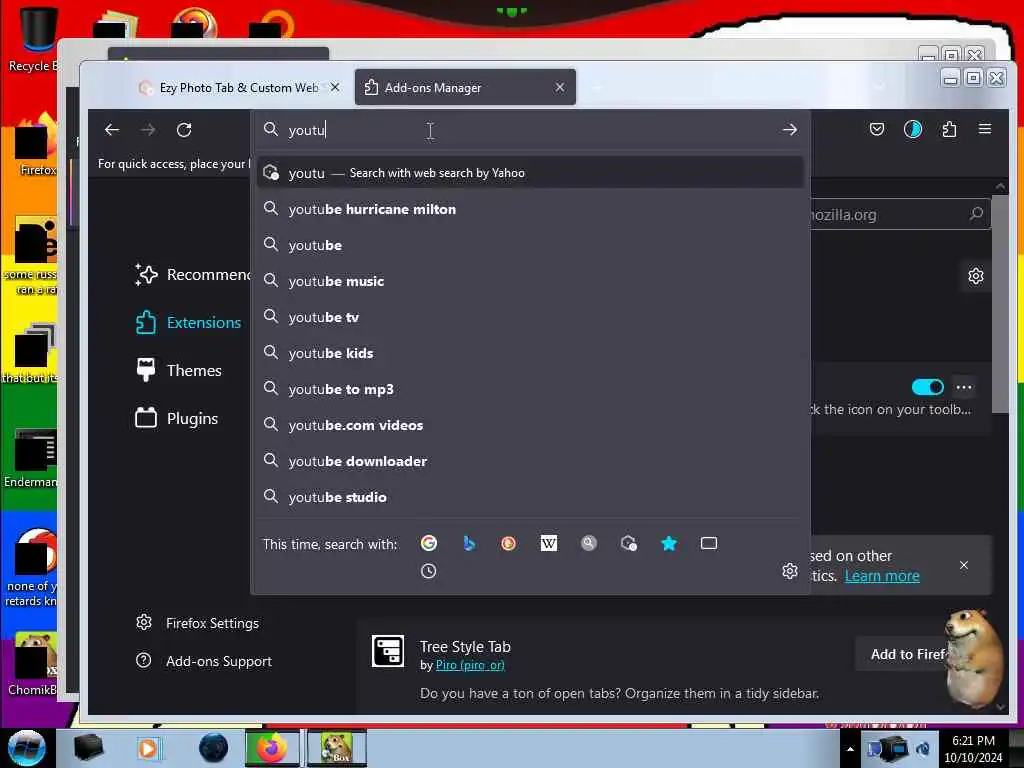Open Firefox Settings link
This screenshot has height=768, width=1024.
point(197,623)
